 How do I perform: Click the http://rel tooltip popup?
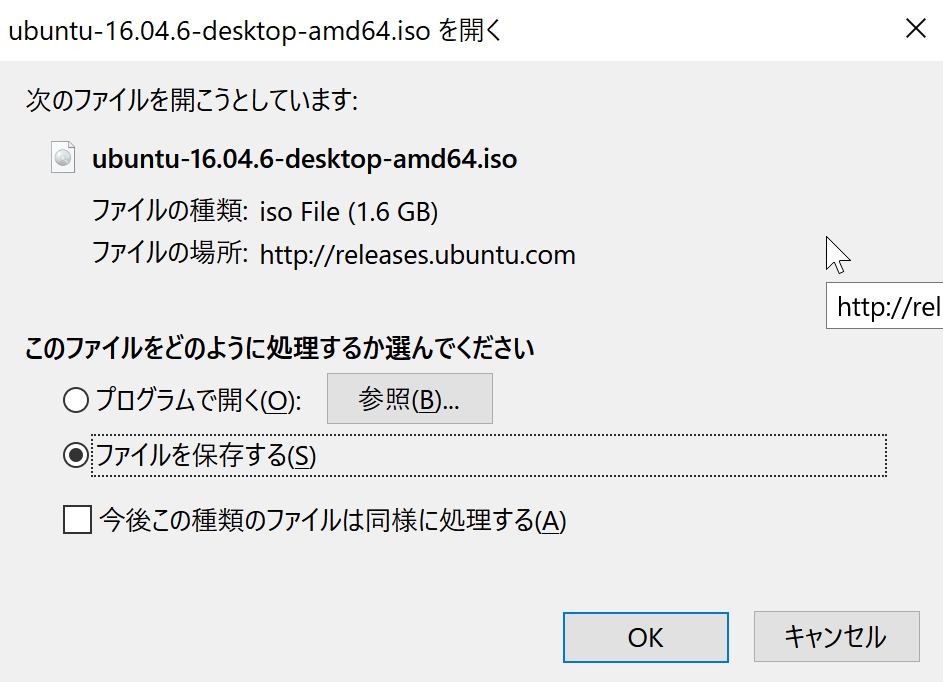click(885, 306)
